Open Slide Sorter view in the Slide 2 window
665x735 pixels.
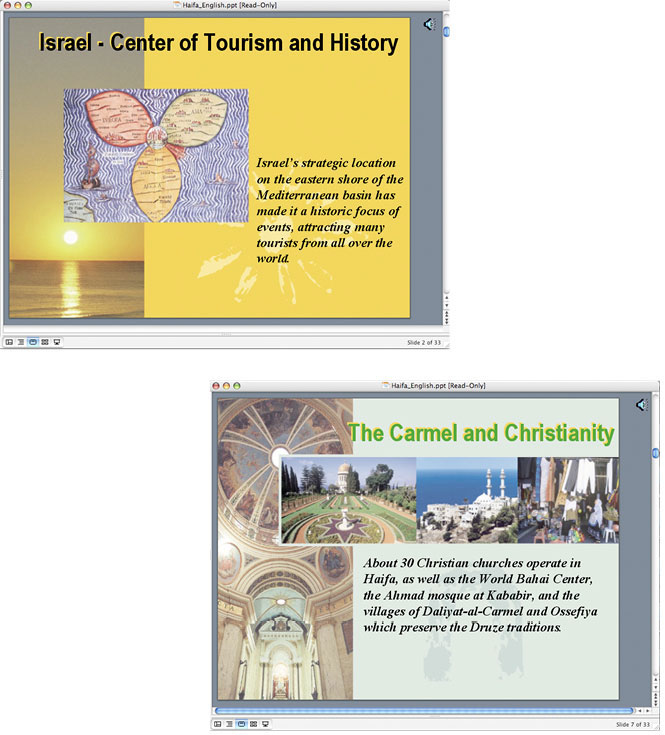click(45, 341)
